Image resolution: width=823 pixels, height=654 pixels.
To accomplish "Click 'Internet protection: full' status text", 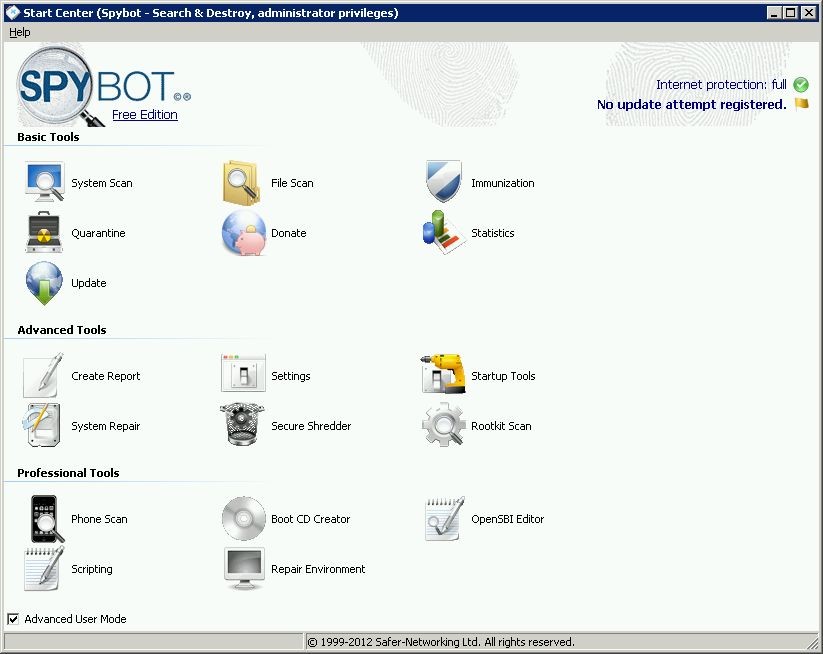I will click(721, 85).
